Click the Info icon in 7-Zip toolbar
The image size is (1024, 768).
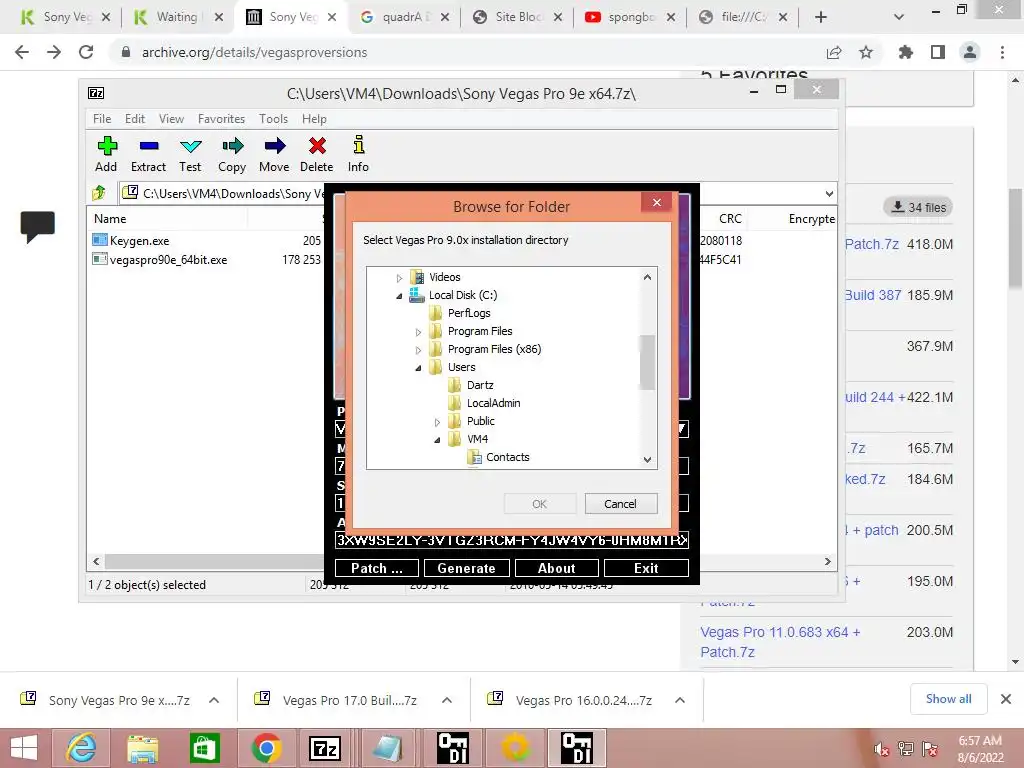pyautogui.click(x=359, y=145)
